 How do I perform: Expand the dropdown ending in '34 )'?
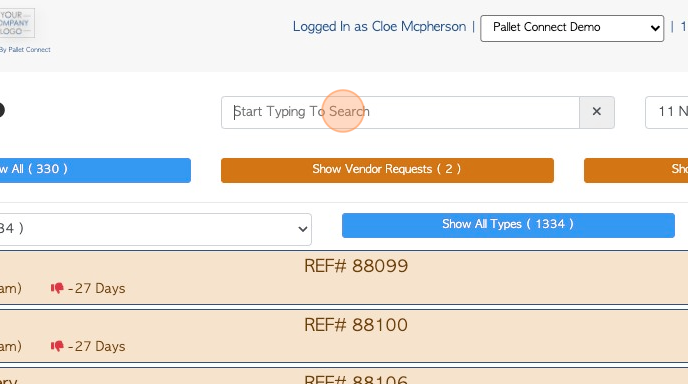coord(155,229)
